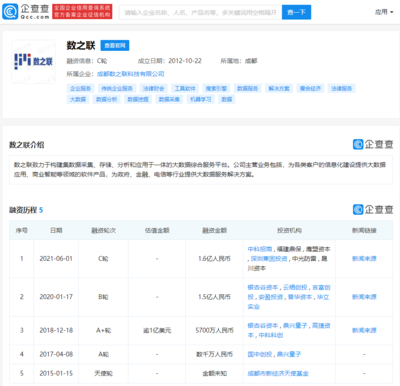Click the 数之联介绍 section heading
The height and width of the screenshot is (386, 400).
27,145
